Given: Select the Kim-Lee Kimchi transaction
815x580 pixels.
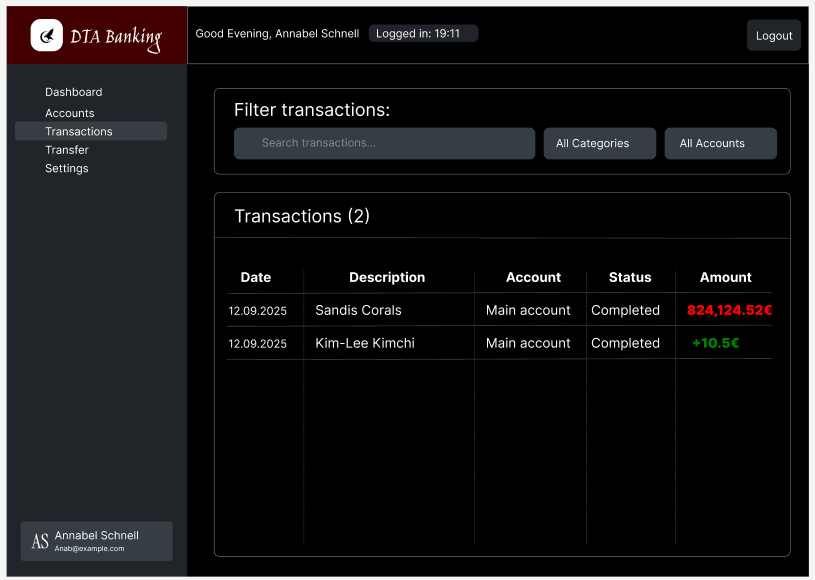Looking at the screenshot, I should tap(364, 343).
